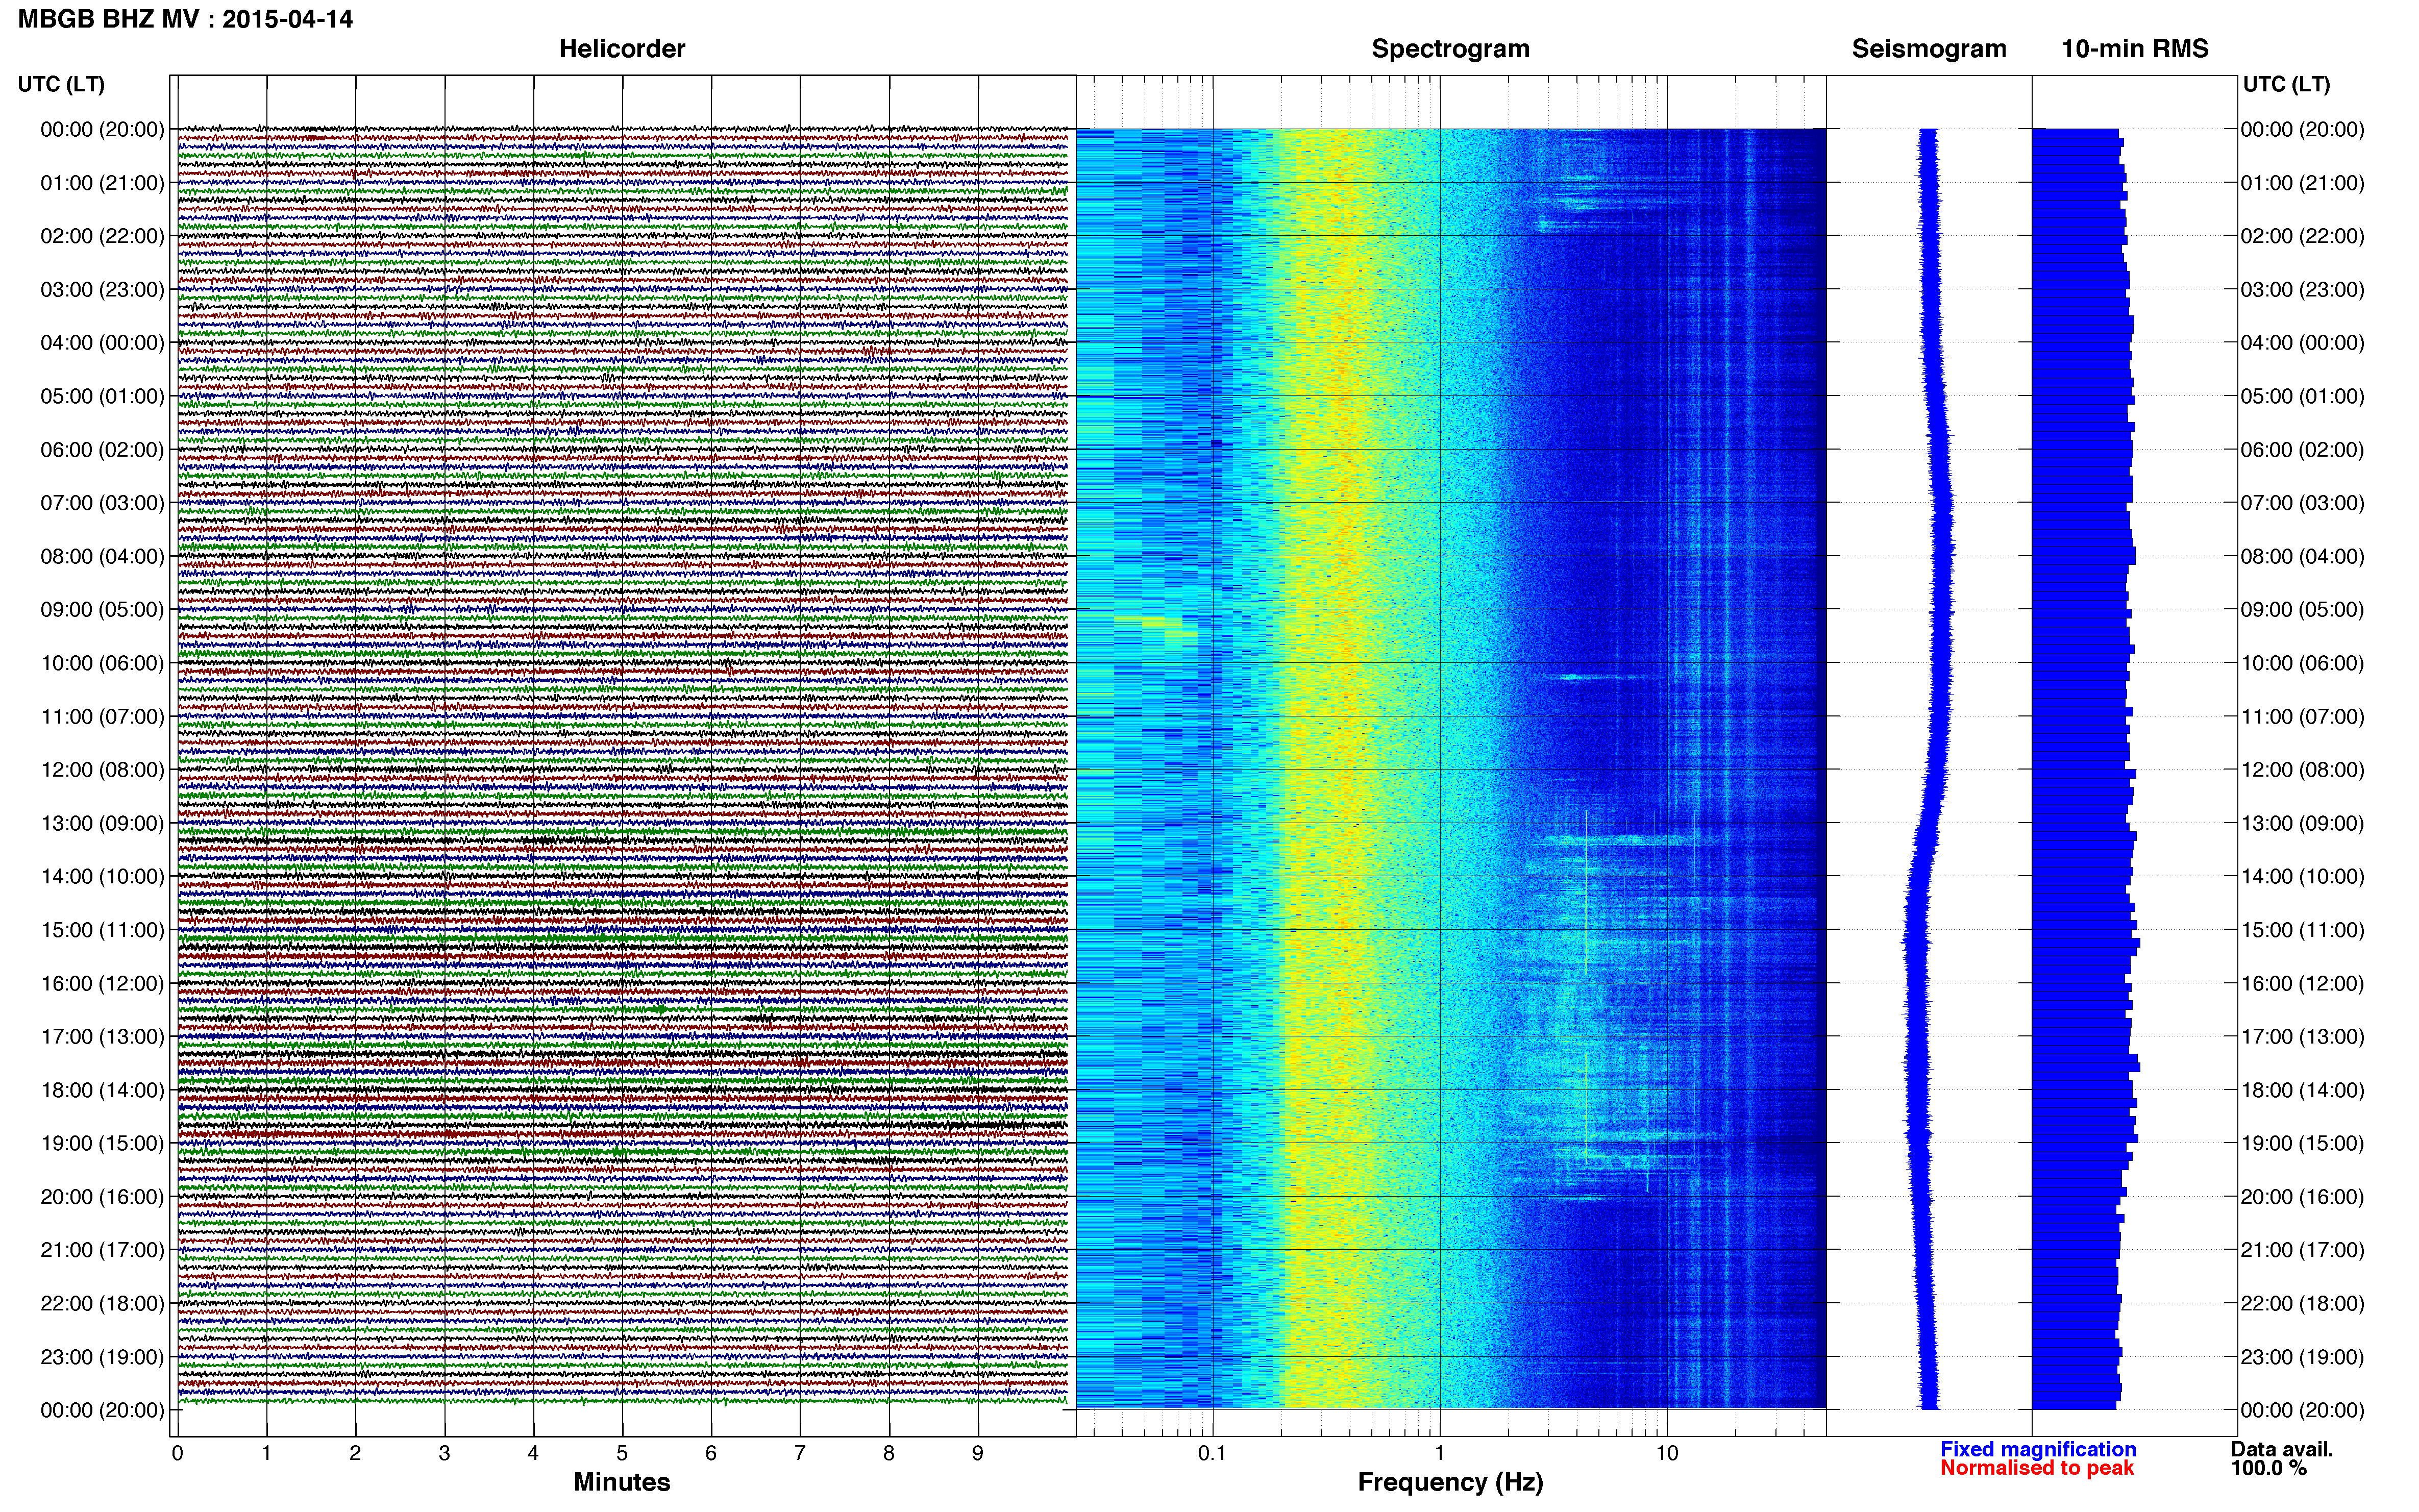This screenshot has width=2419, height=1512.
Task: Click the left '07:00 (03:00)' time label
Action: tap(102, 503)
